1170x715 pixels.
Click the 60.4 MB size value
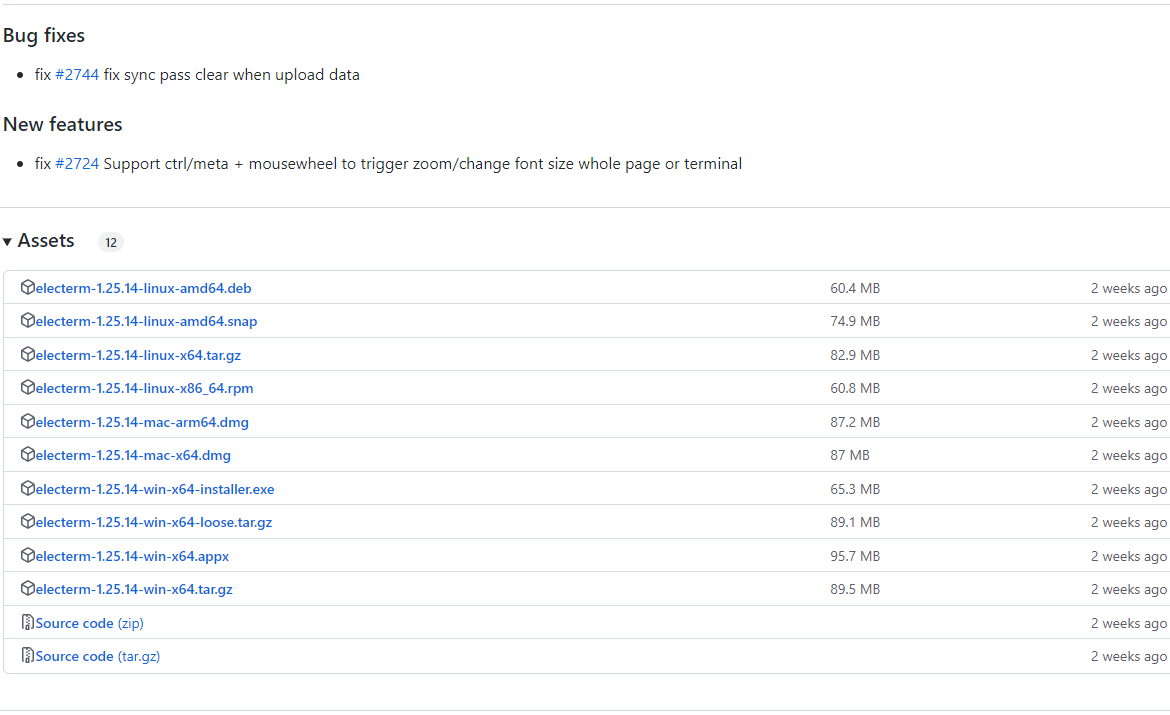click(855, 288)
